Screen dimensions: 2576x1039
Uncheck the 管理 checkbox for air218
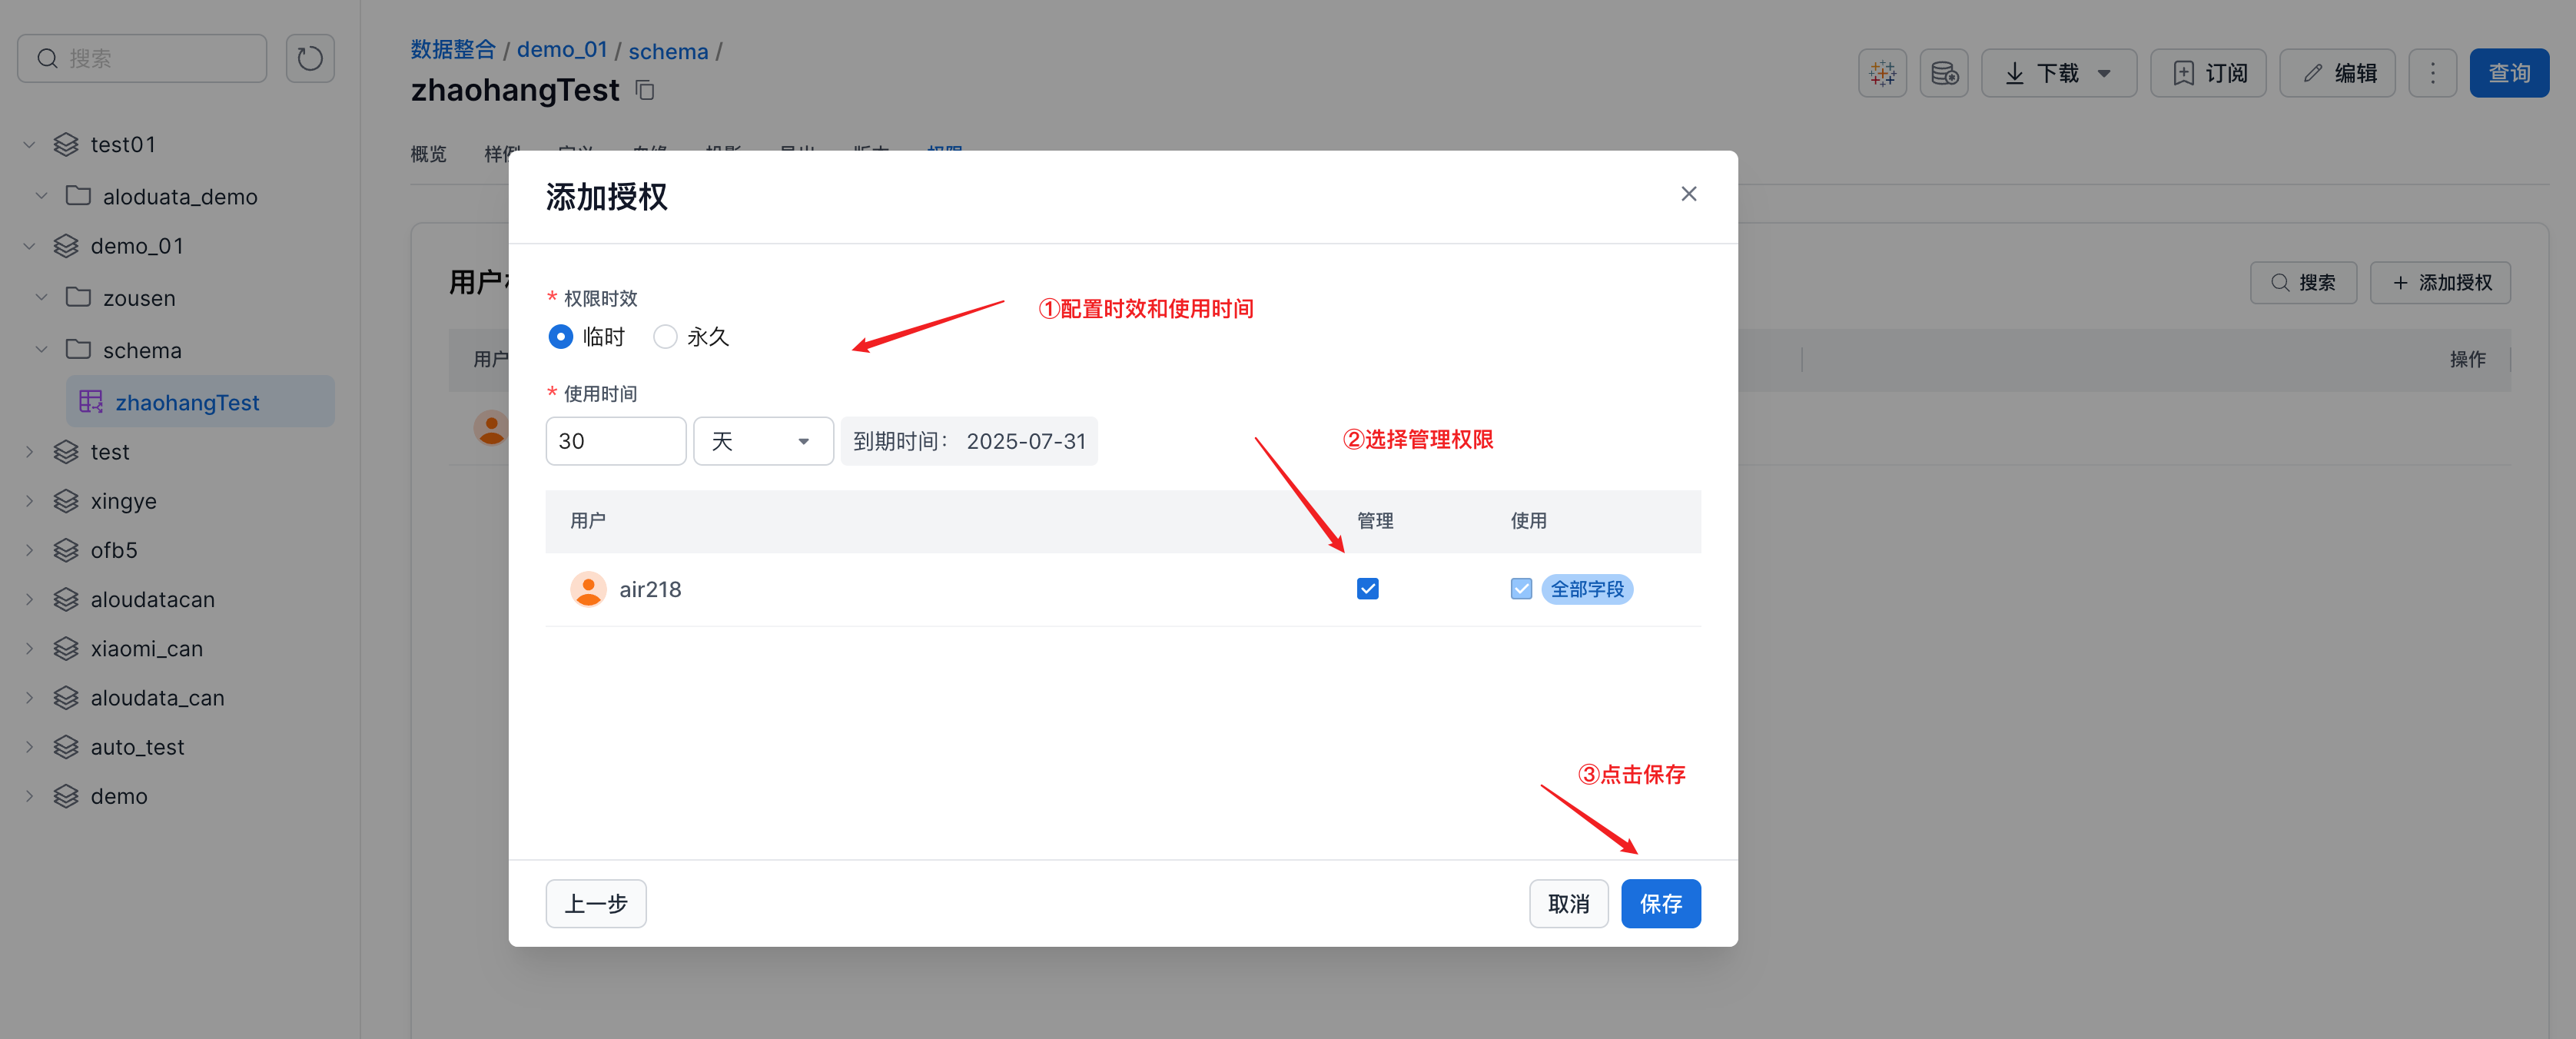click(1367, 589)
